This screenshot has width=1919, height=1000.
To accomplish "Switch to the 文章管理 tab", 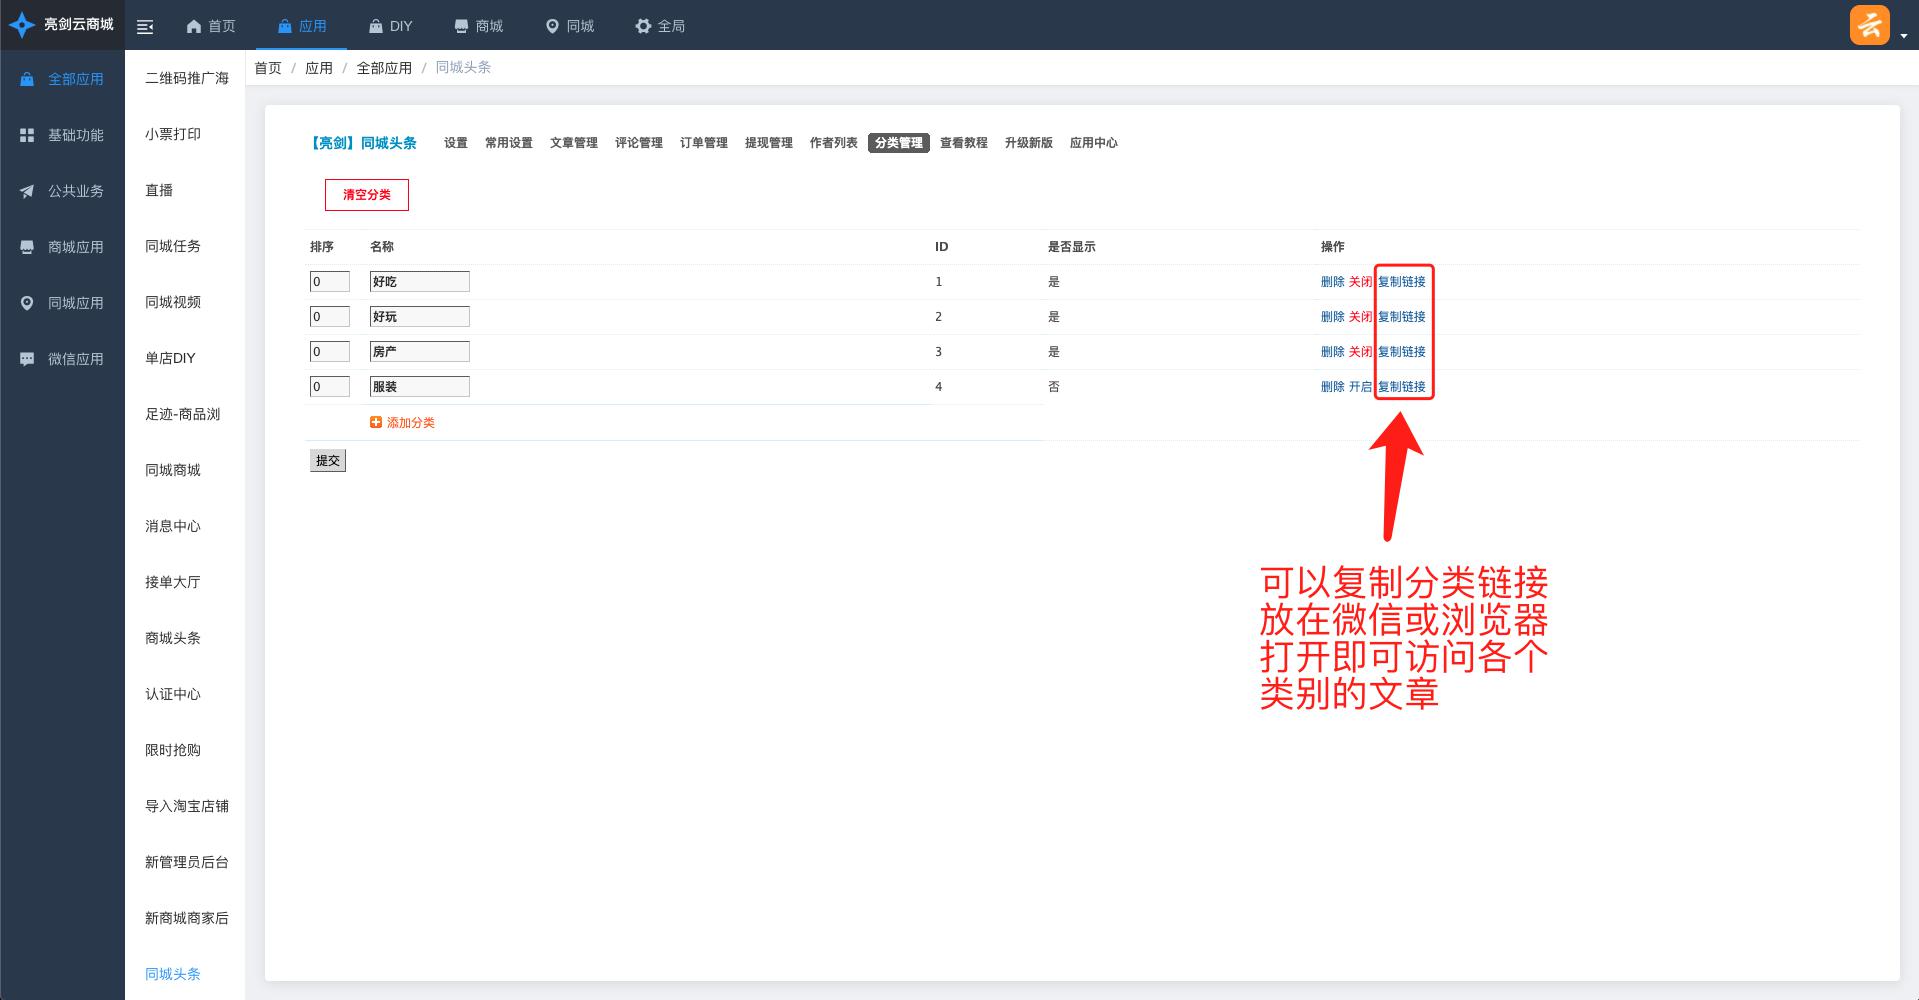I will [573, 143].
